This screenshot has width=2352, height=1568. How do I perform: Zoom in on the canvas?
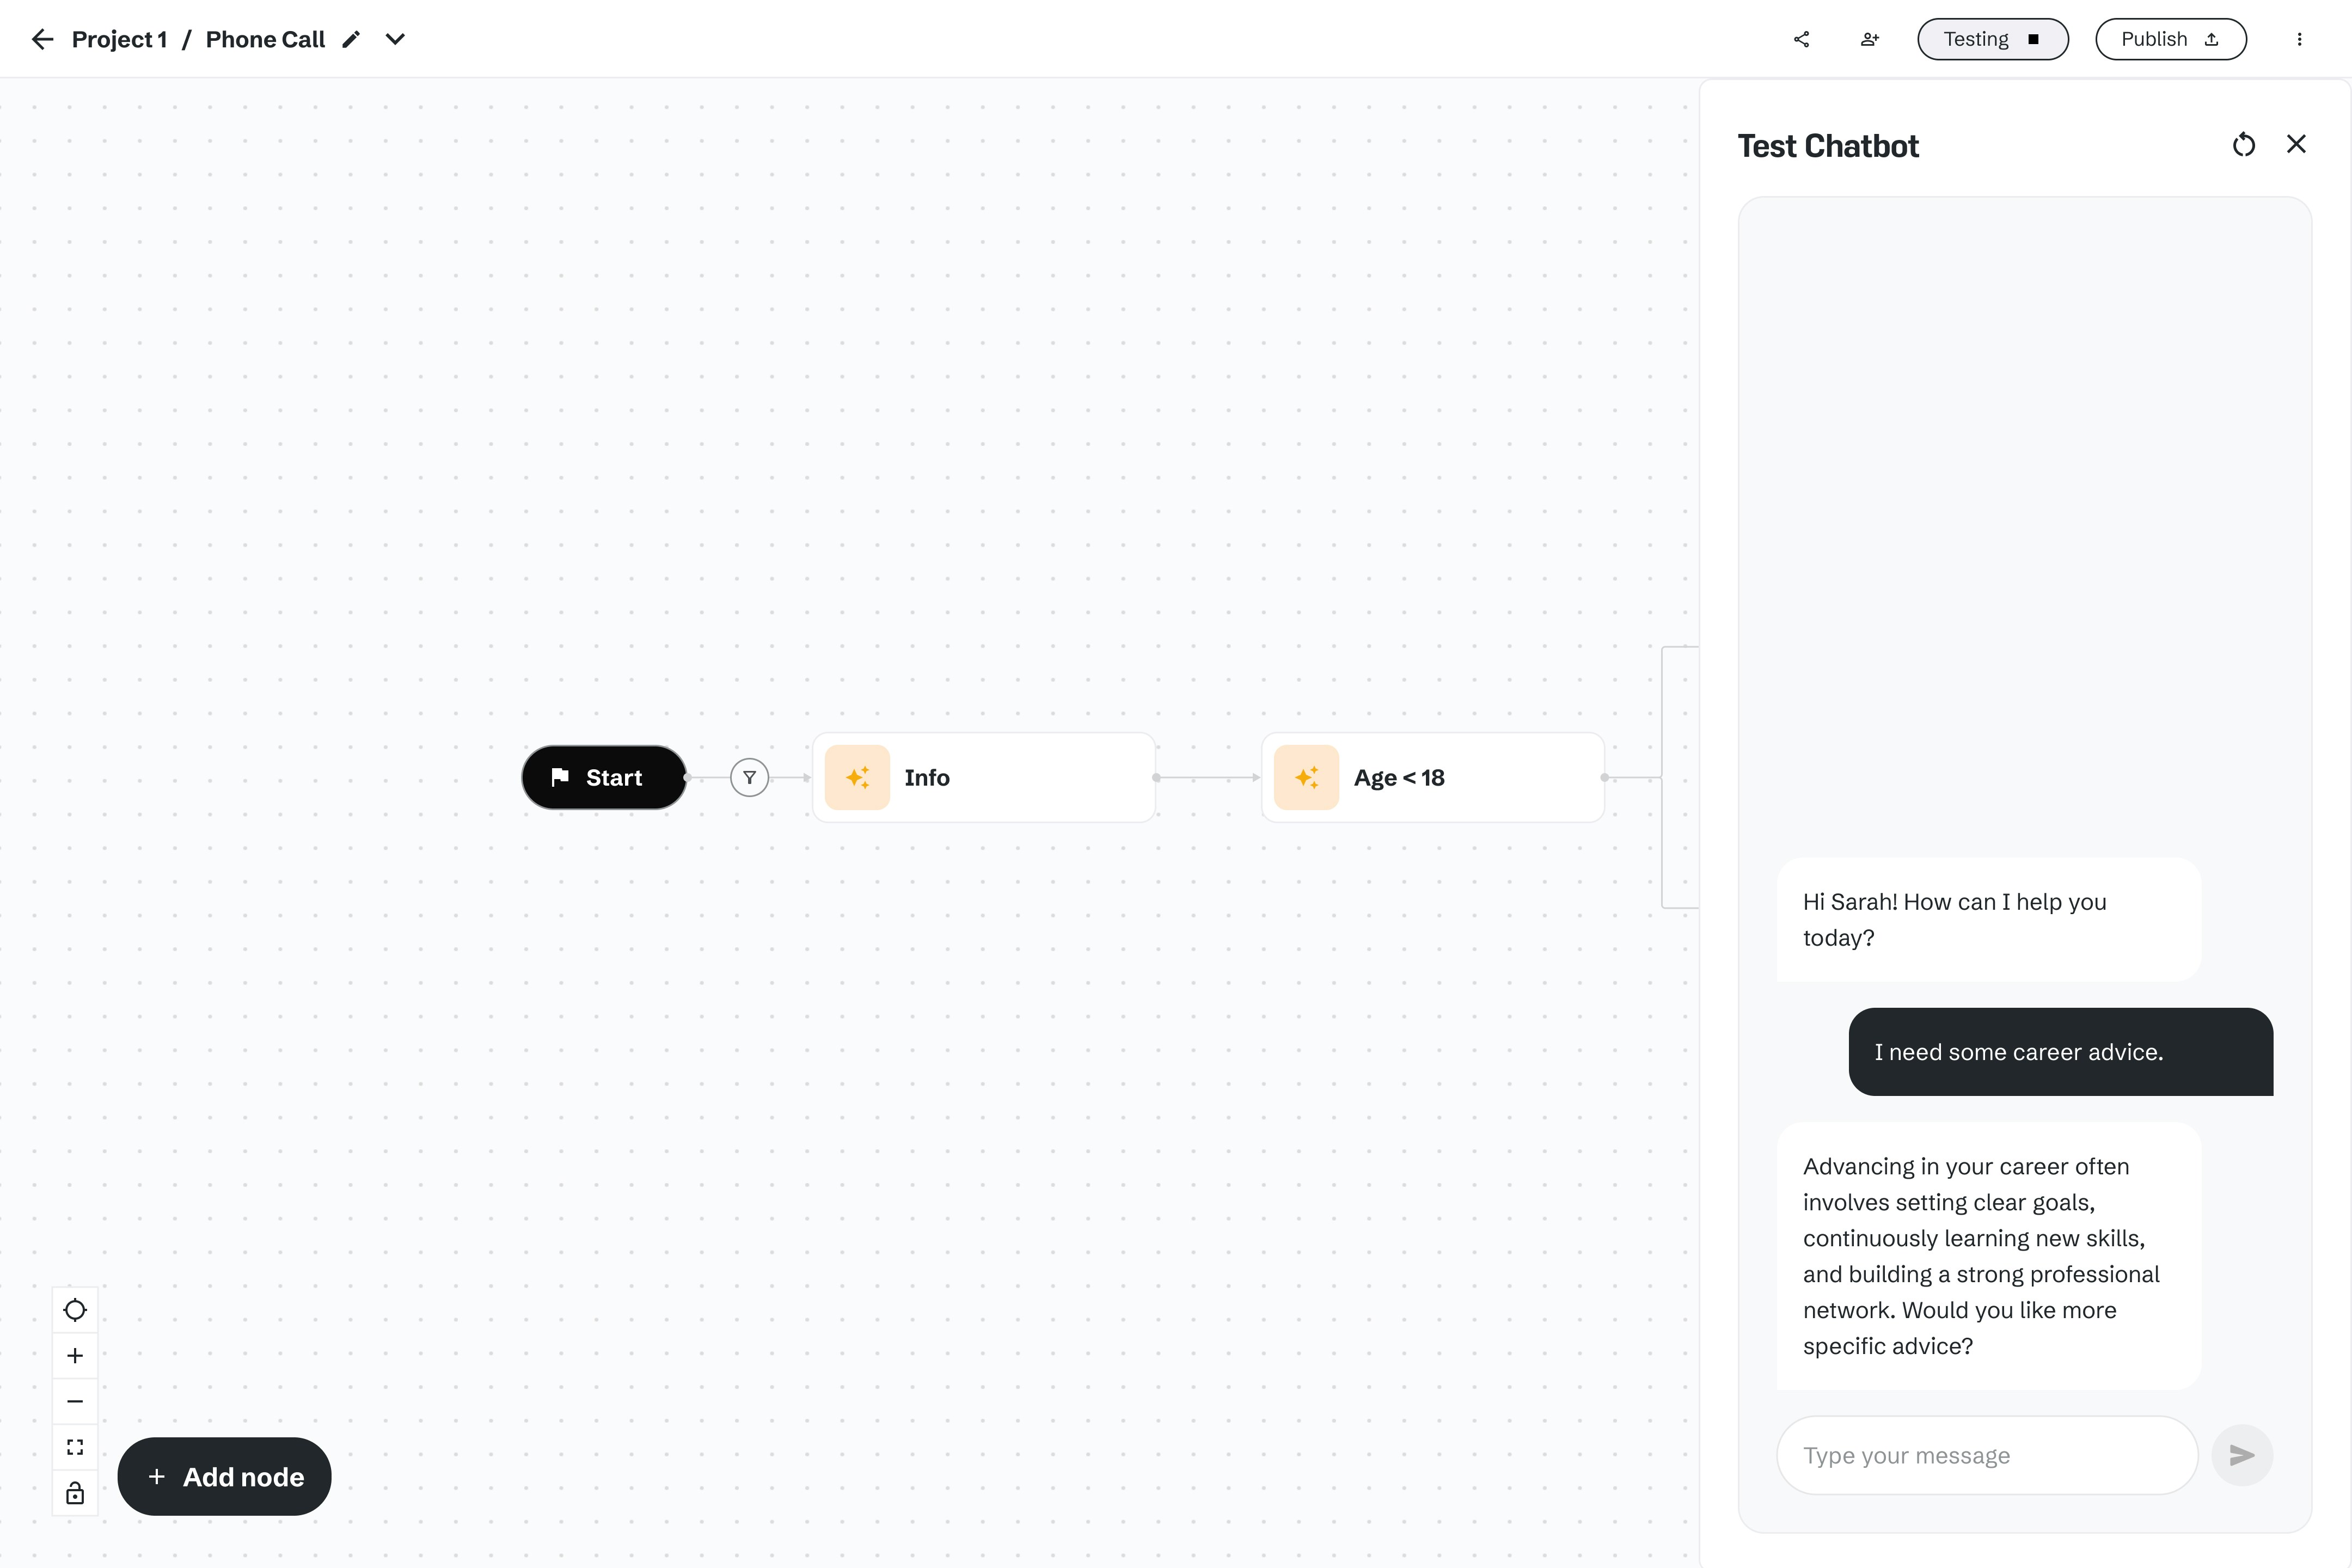[75, 1355]
